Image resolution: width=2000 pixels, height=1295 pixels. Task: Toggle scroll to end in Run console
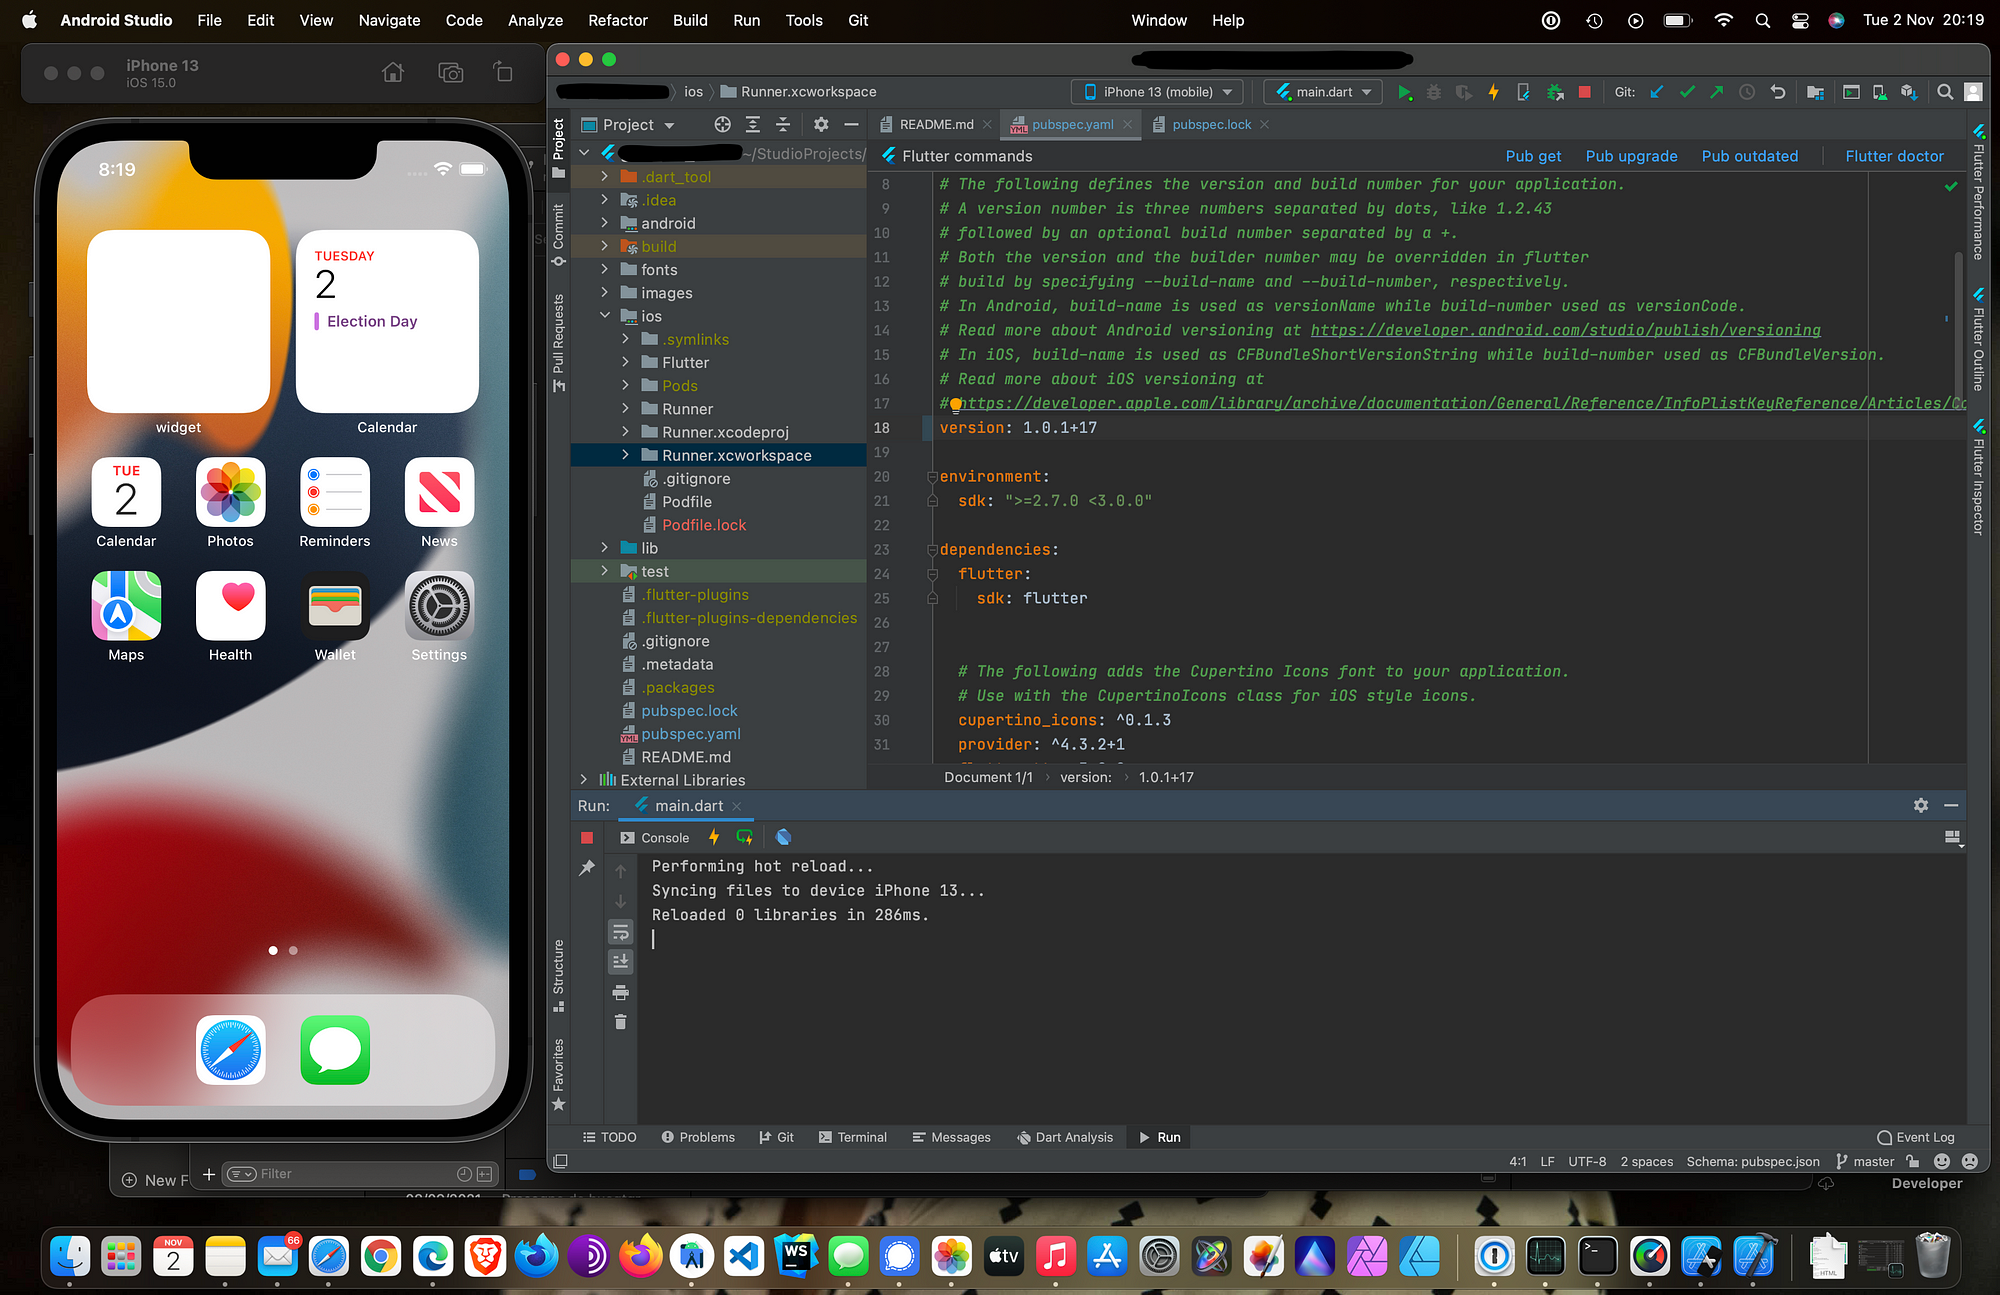click(x=620, y=962)
